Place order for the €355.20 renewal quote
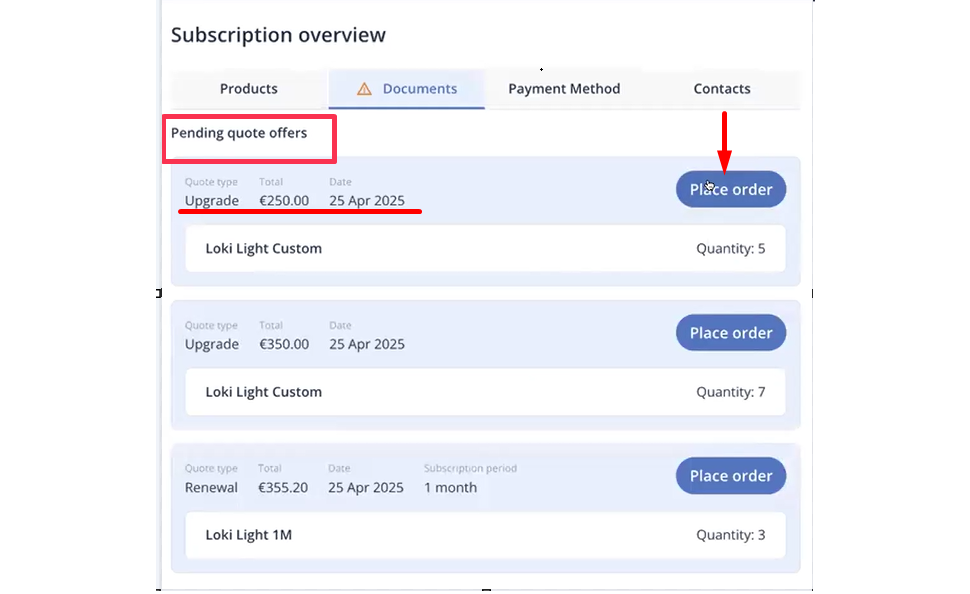 click(731, 476)
